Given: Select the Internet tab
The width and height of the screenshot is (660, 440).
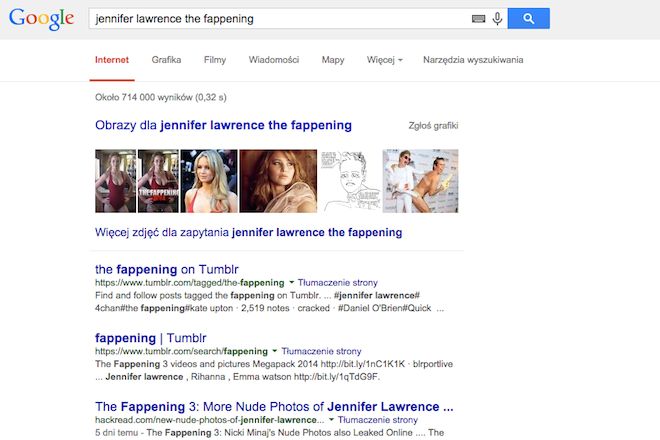Looking at the screenshot, I should [112, 60].
